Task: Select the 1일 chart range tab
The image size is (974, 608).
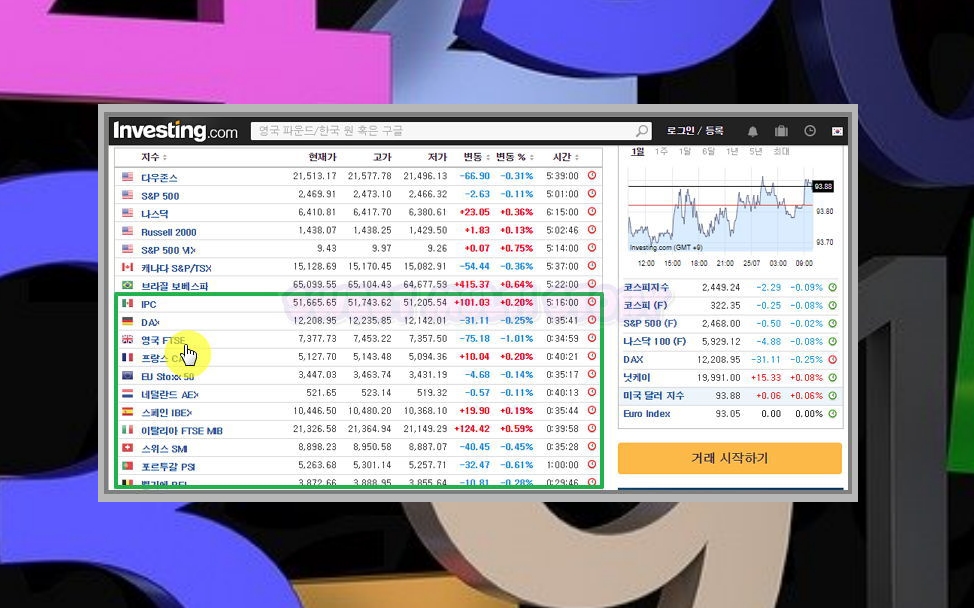Action: (x=637, y=152)
